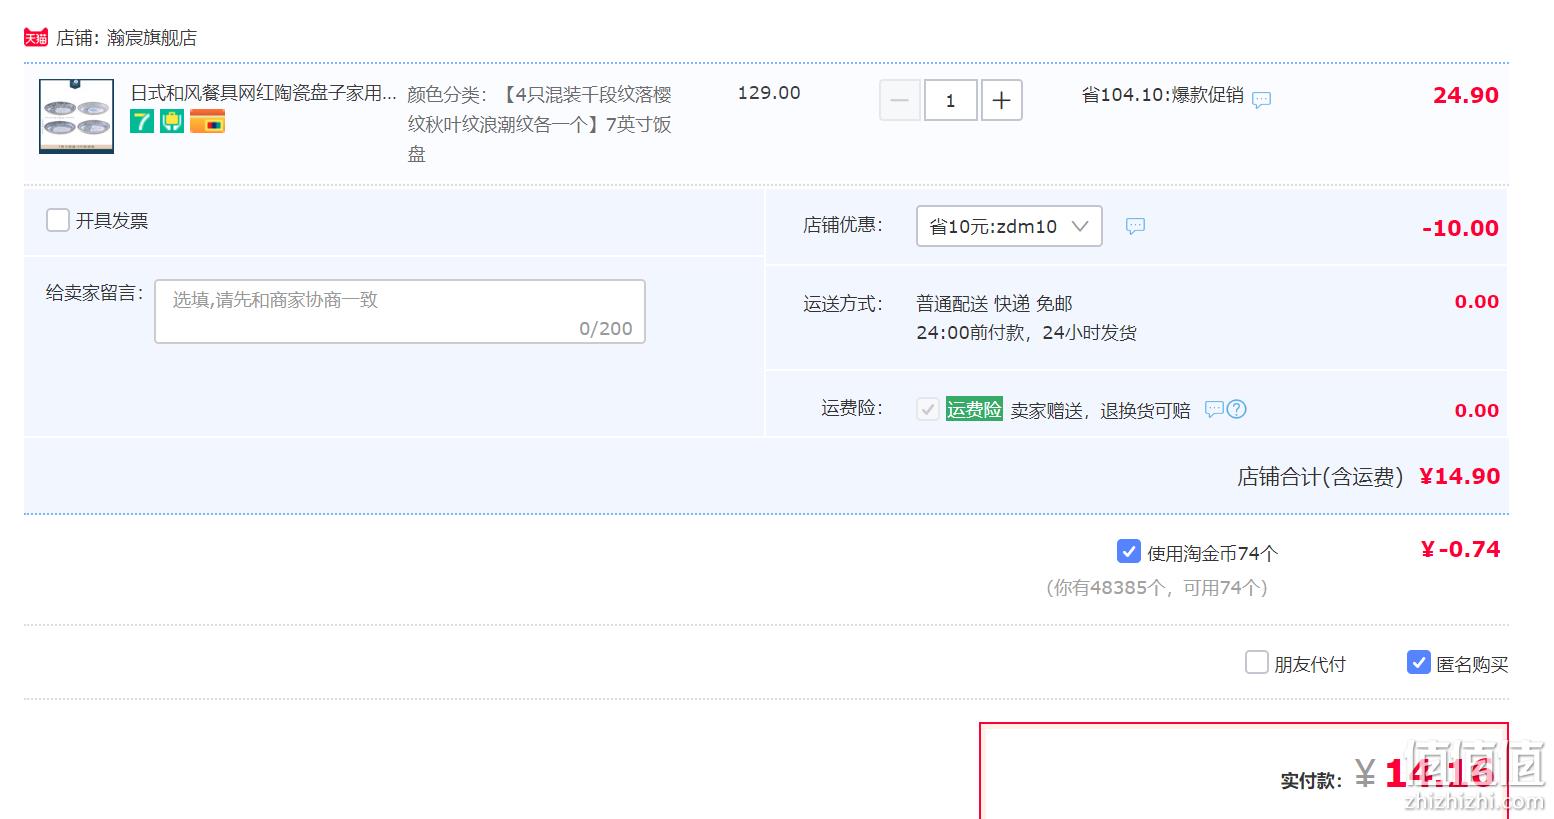Click the original price 129.00
Viewport: 1554px width, 819px height.
coord(769,93)
